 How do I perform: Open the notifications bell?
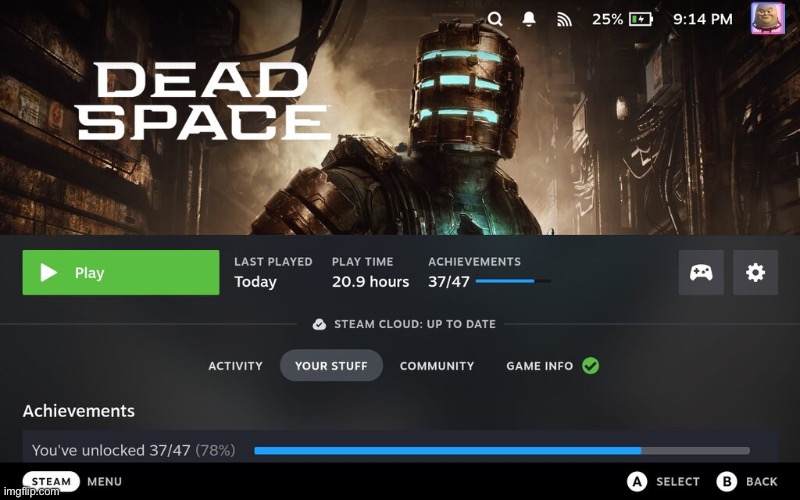tap(529, 19)
